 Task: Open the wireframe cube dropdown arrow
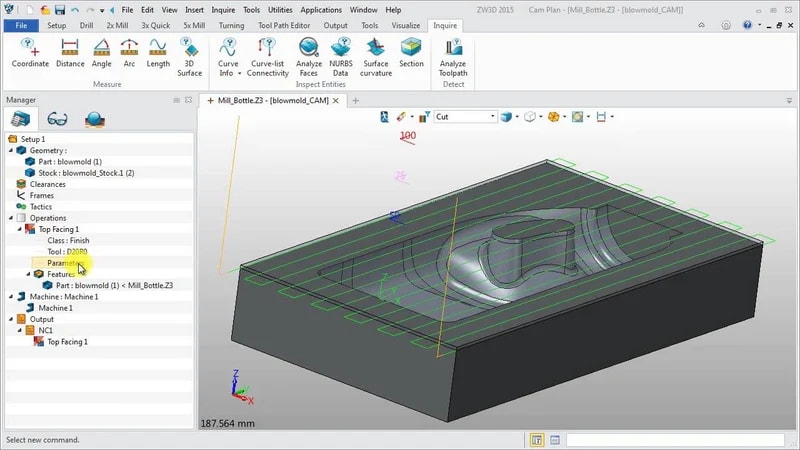541,117
